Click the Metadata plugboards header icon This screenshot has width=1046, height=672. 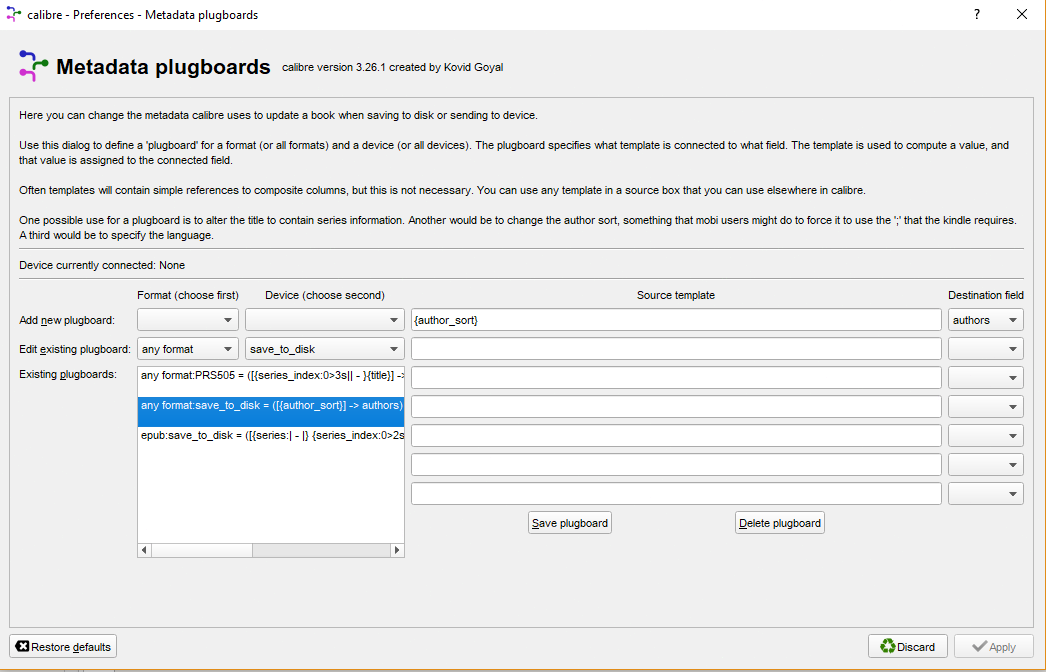click(33, 66)
